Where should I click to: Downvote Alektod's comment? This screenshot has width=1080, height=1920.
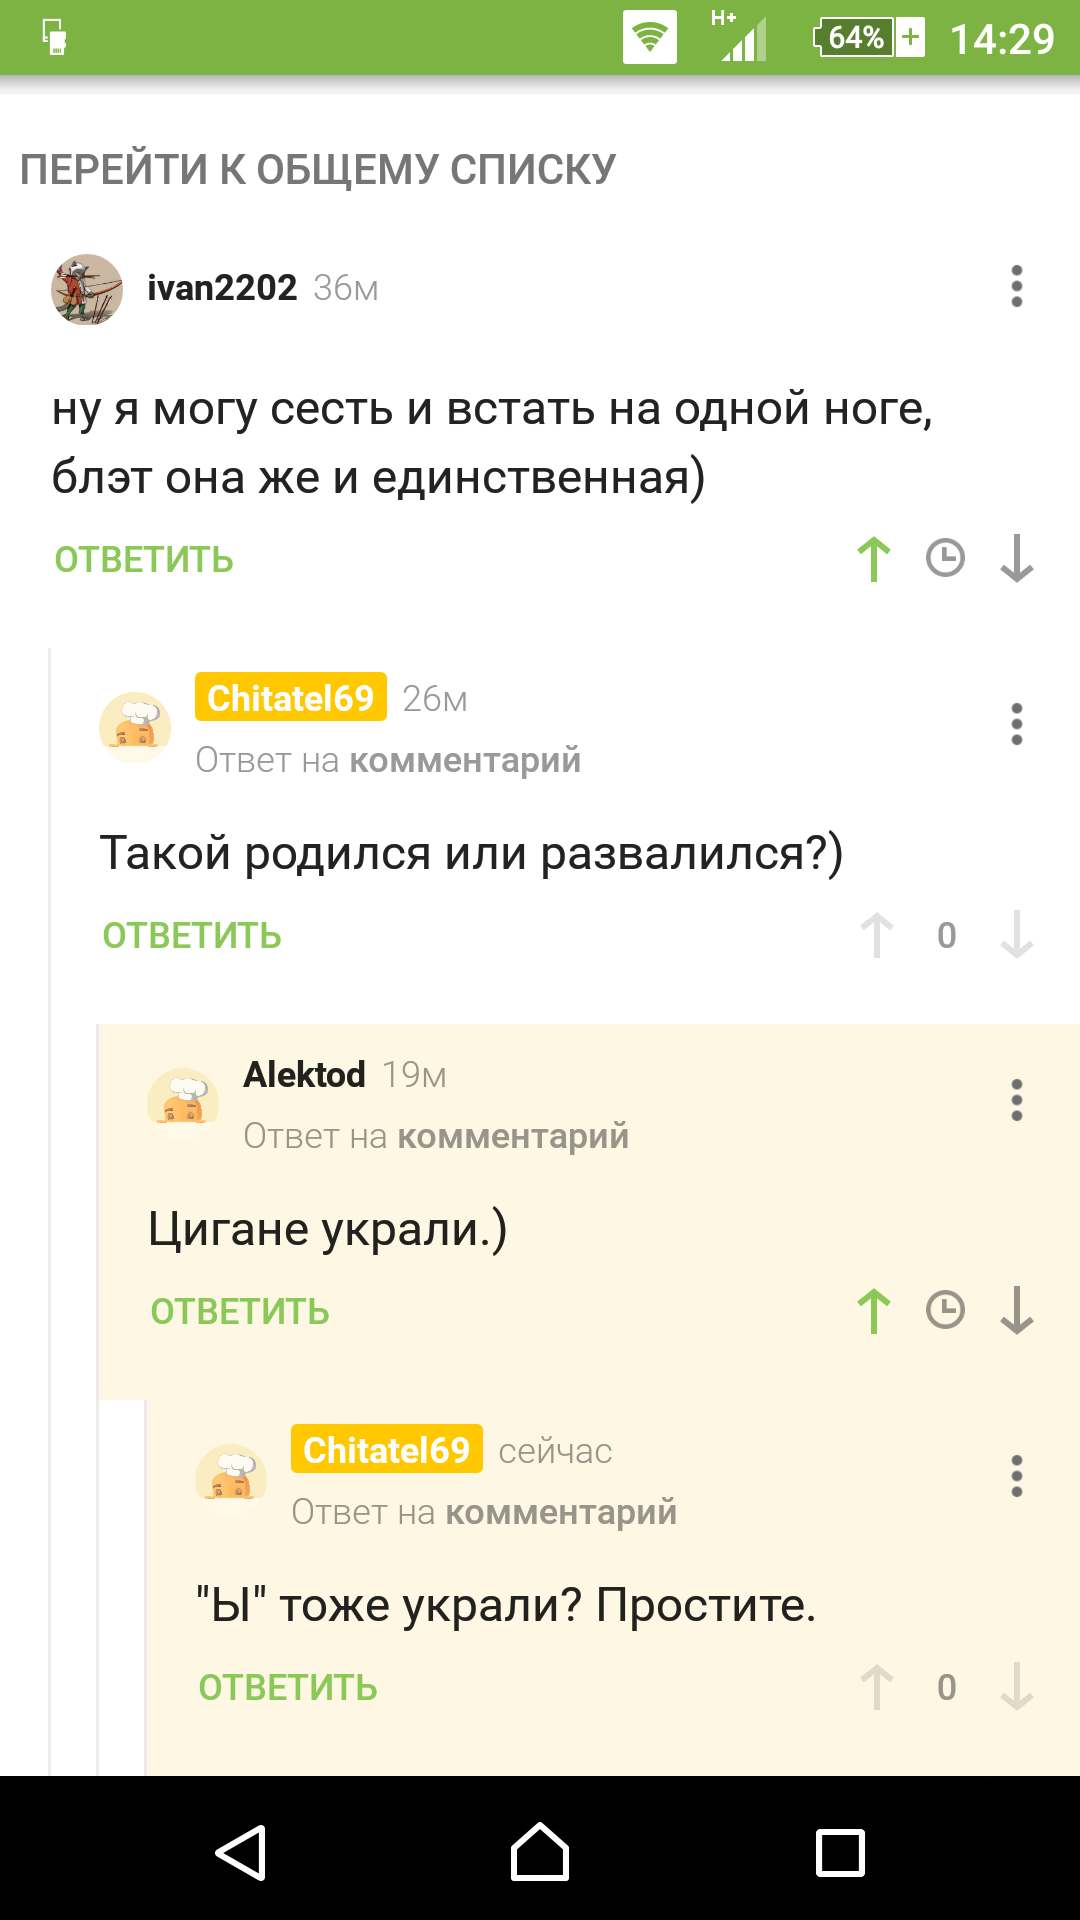(x=1016, y=1311)
